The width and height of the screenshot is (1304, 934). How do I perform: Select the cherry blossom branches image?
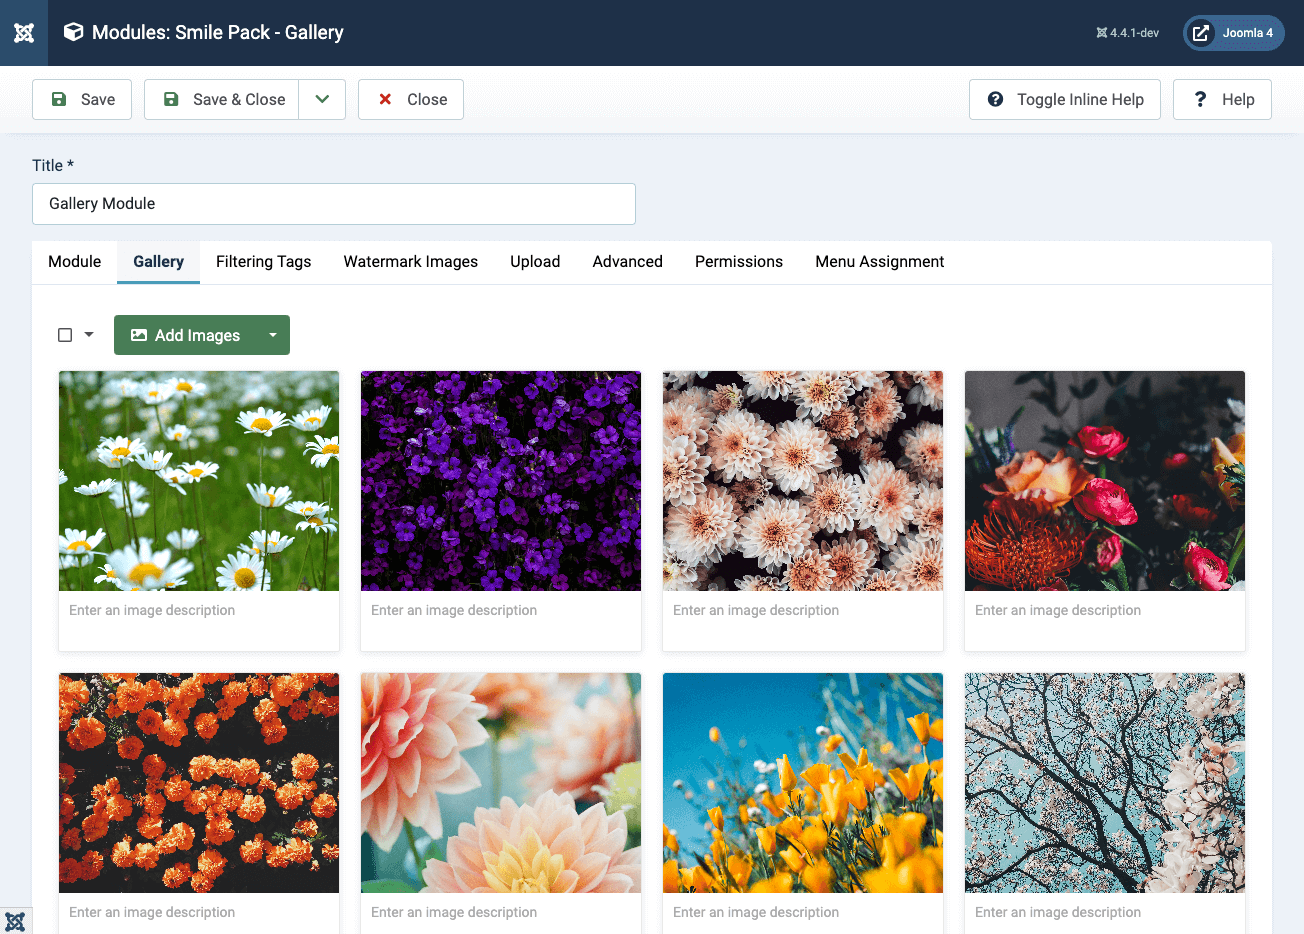click(x=1105, y=783)
